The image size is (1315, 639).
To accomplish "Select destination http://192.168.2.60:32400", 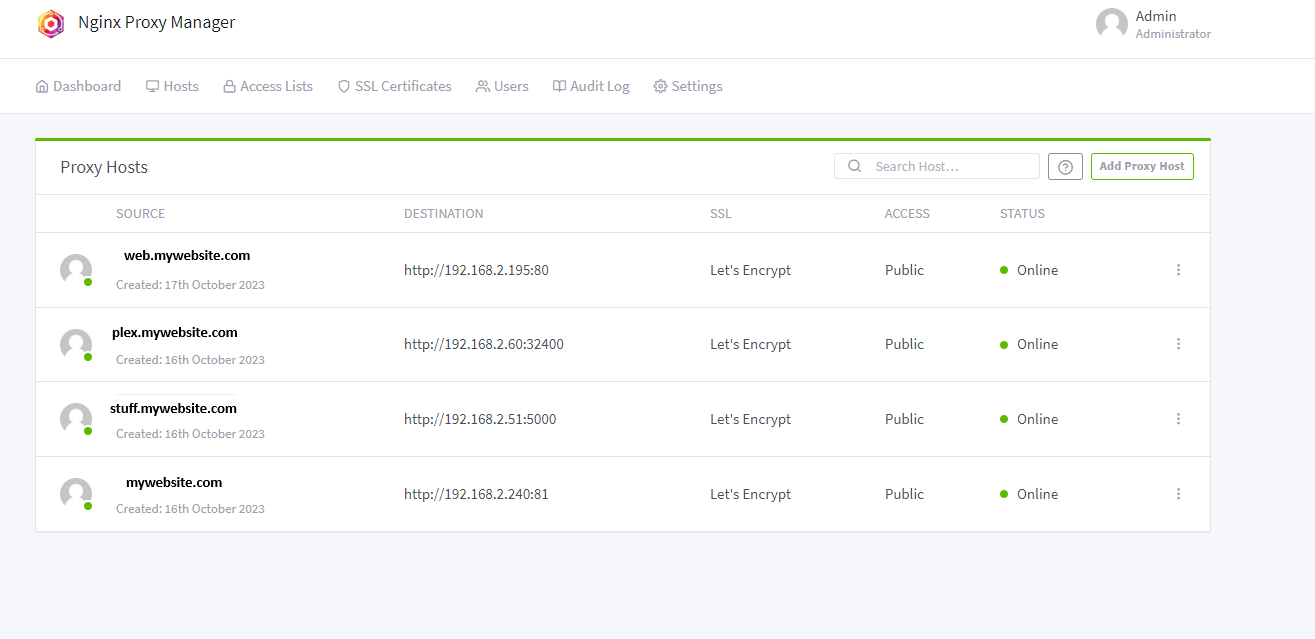I will tap(484, 344).
